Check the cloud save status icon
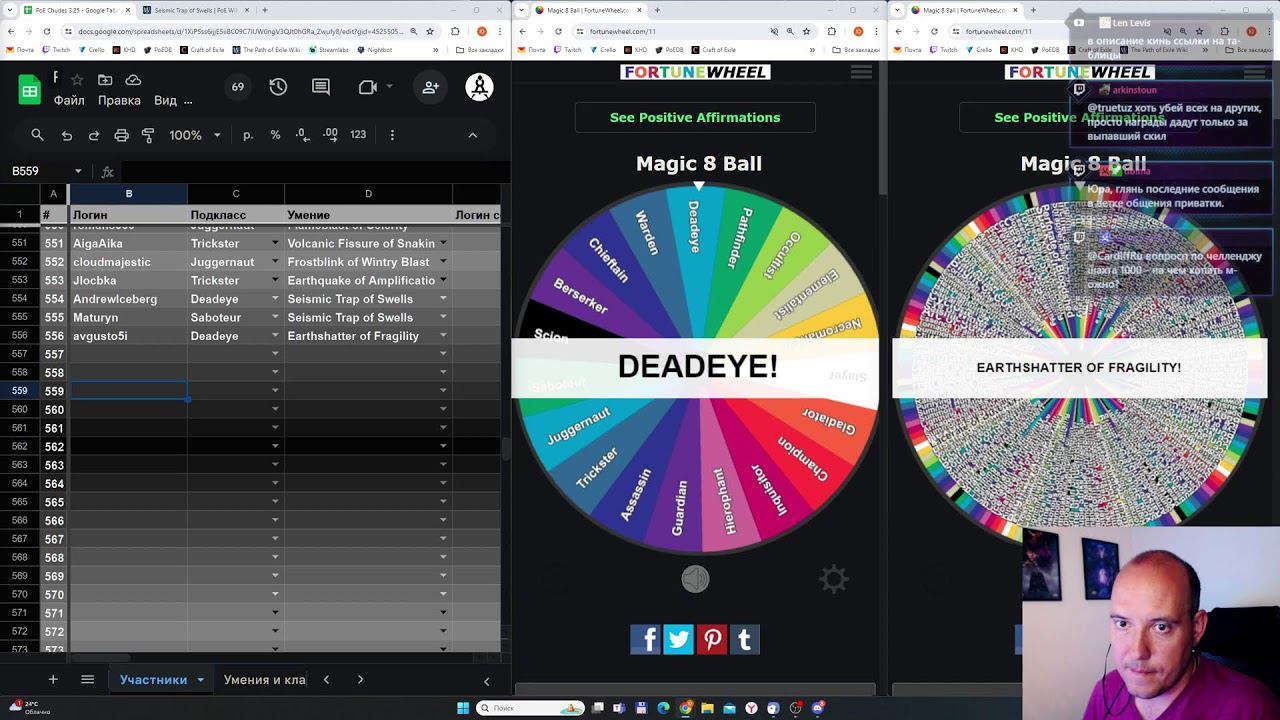The height and width of the screenshot is (720, 1280). pos(133,80)
